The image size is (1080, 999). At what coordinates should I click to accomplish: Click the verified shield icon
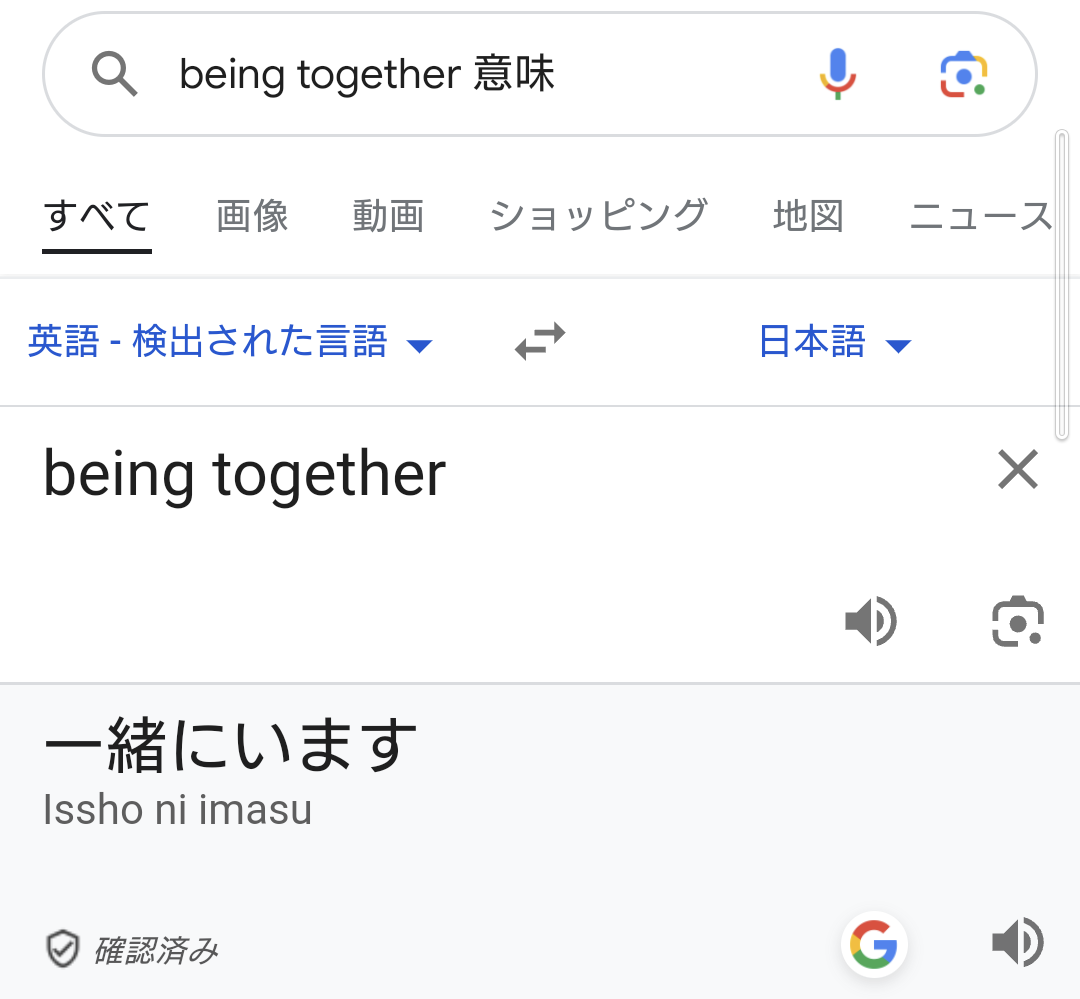[x=62, y=949]
